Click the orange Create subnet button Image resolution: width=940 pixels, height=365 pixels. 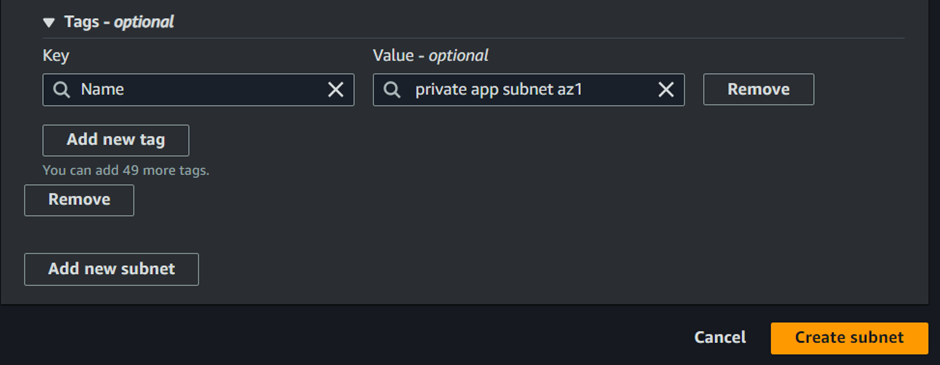click(x=849, y=338)
